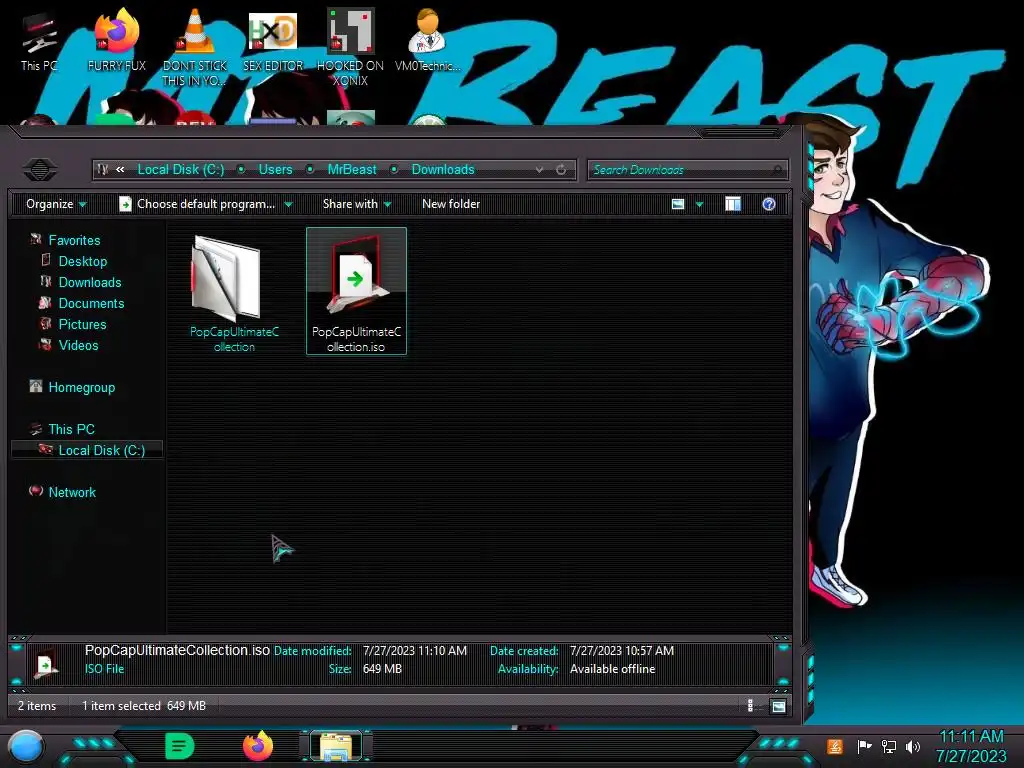Open network status tray icon

click(x=888, y=746)
